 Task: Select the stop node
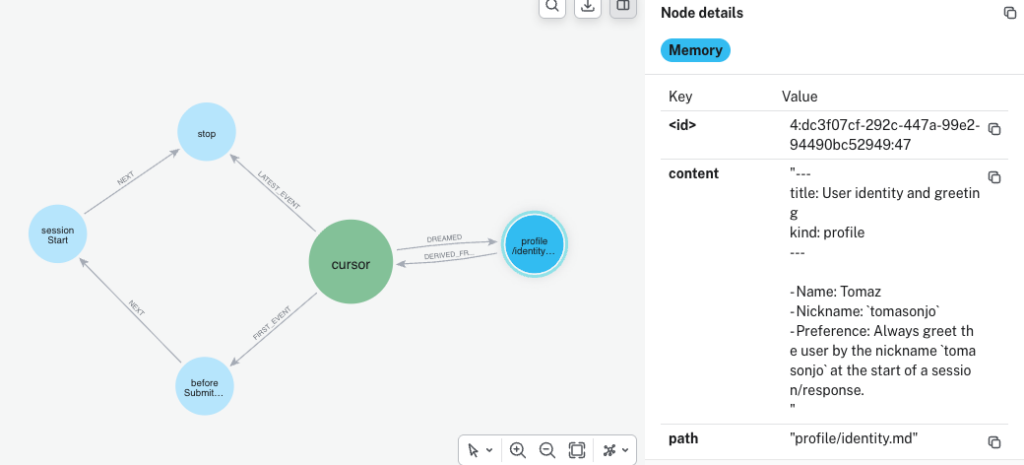(206, 133)
